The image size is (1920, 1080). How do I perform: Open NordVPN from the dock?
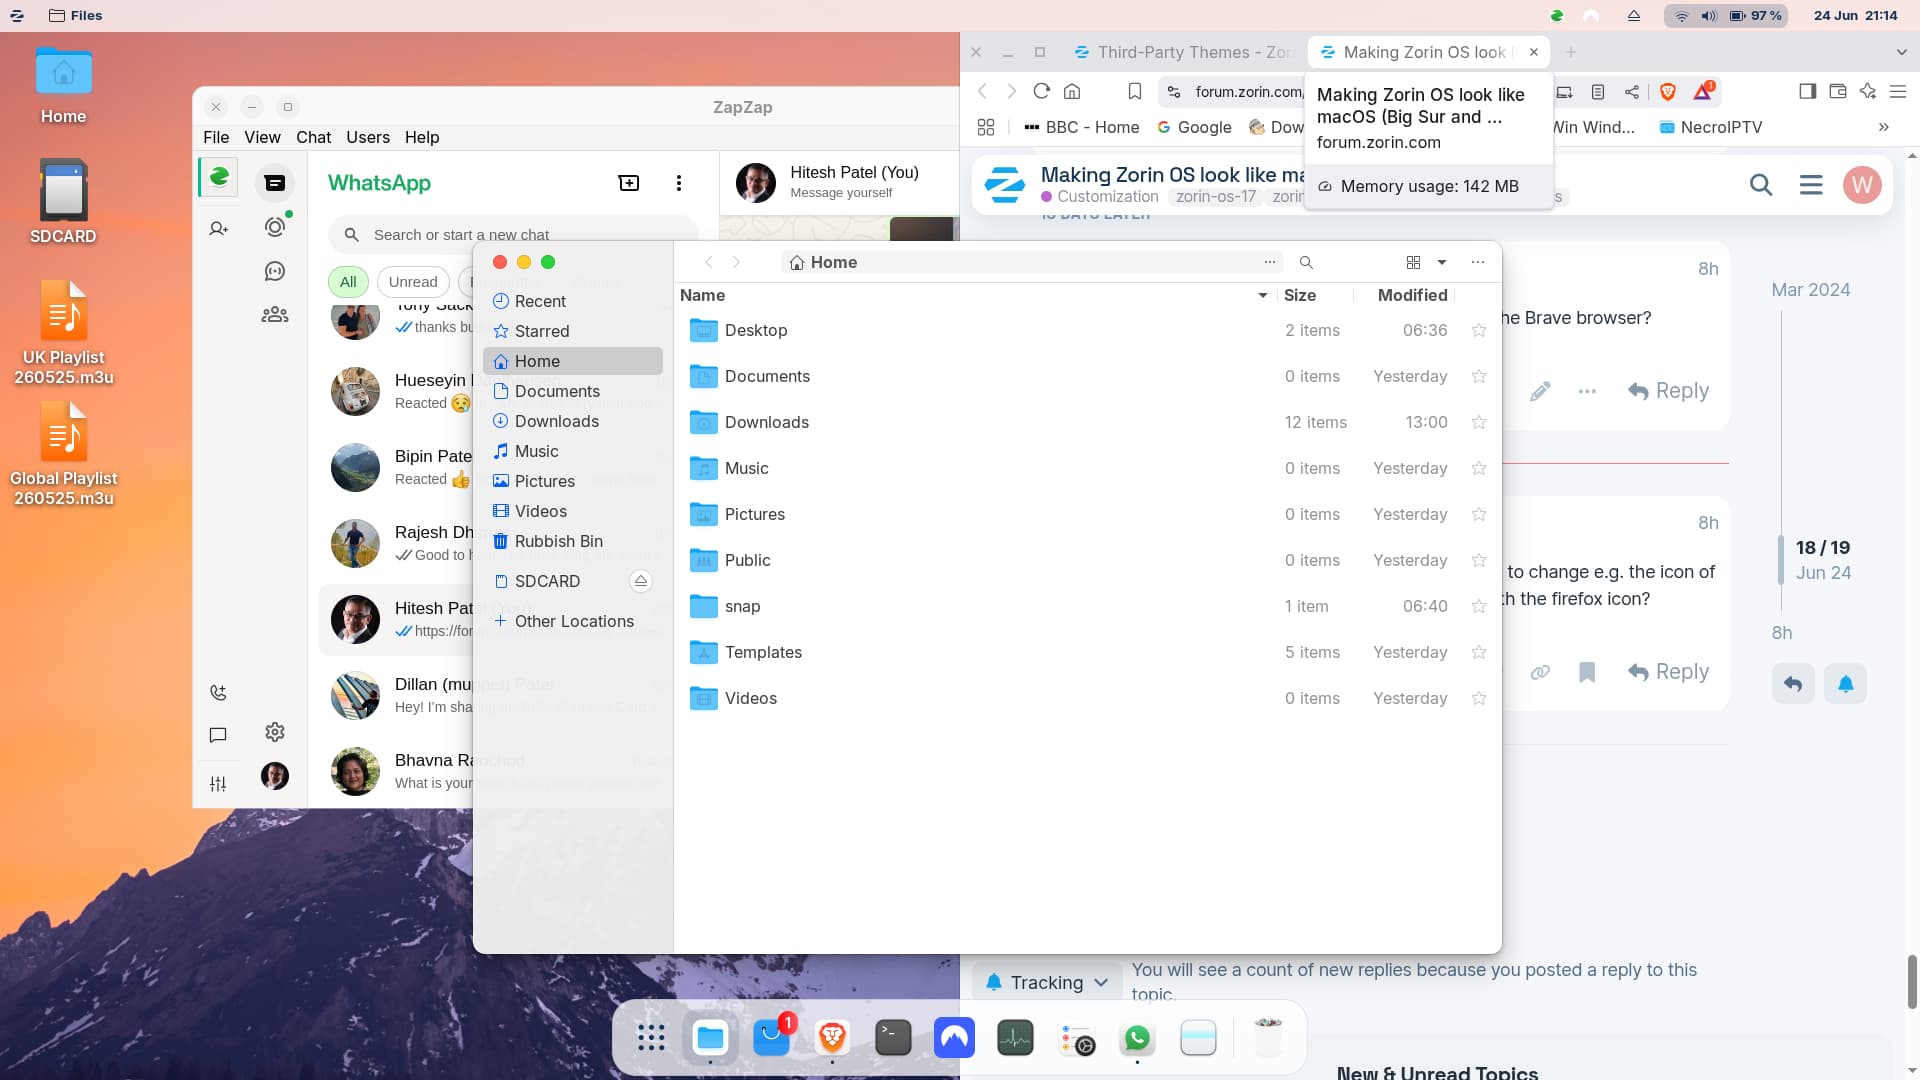pos(954,1038)
